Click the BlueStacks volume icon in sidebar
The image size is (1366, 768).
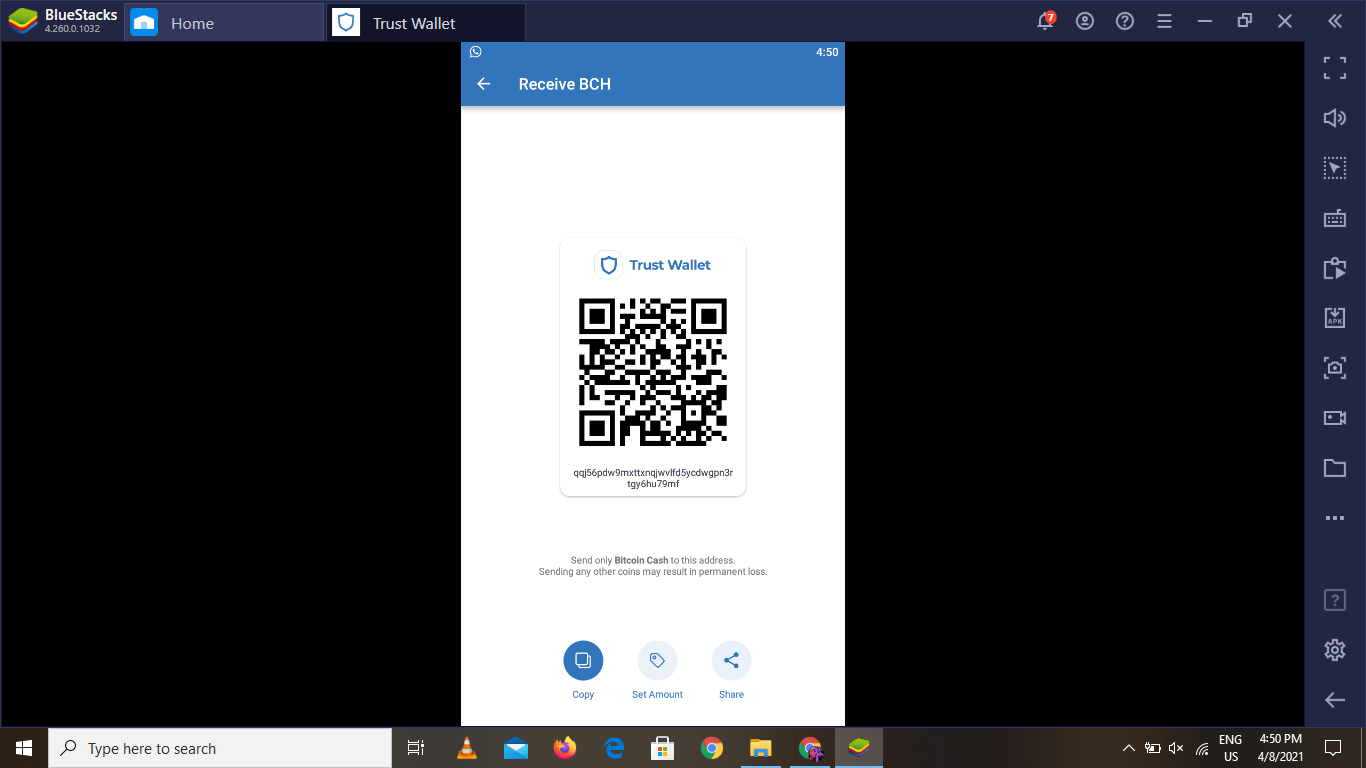click(1335, 118)
